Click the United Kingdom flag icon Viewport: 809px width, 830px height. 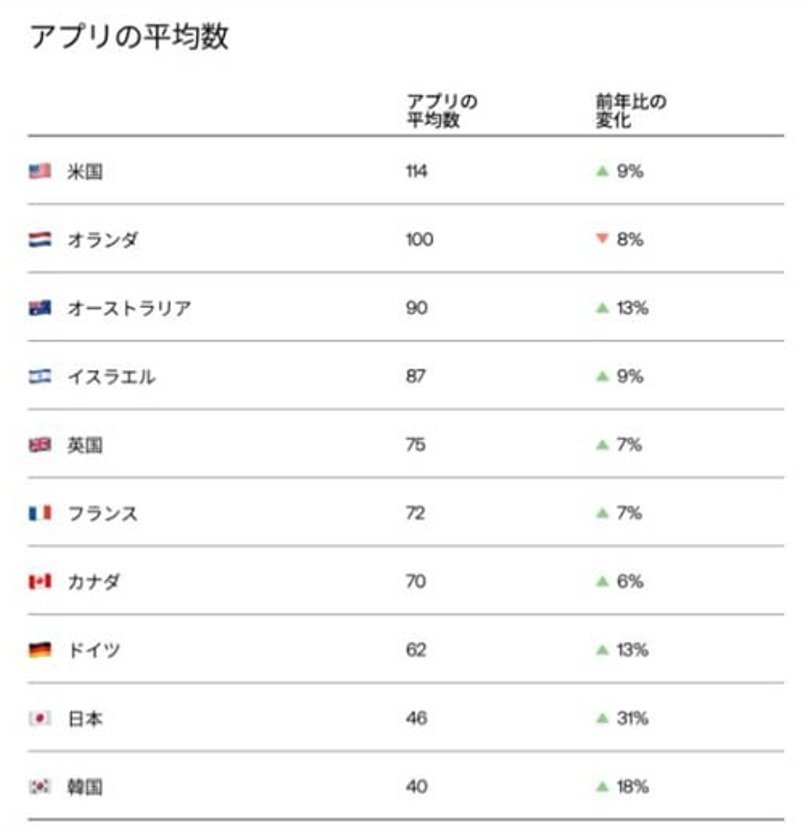click(40, 445)
